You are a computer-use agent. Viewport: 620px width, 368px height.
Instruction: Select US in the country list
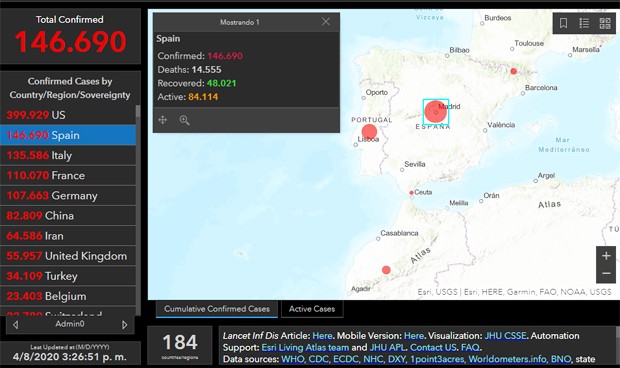point(68,115)
